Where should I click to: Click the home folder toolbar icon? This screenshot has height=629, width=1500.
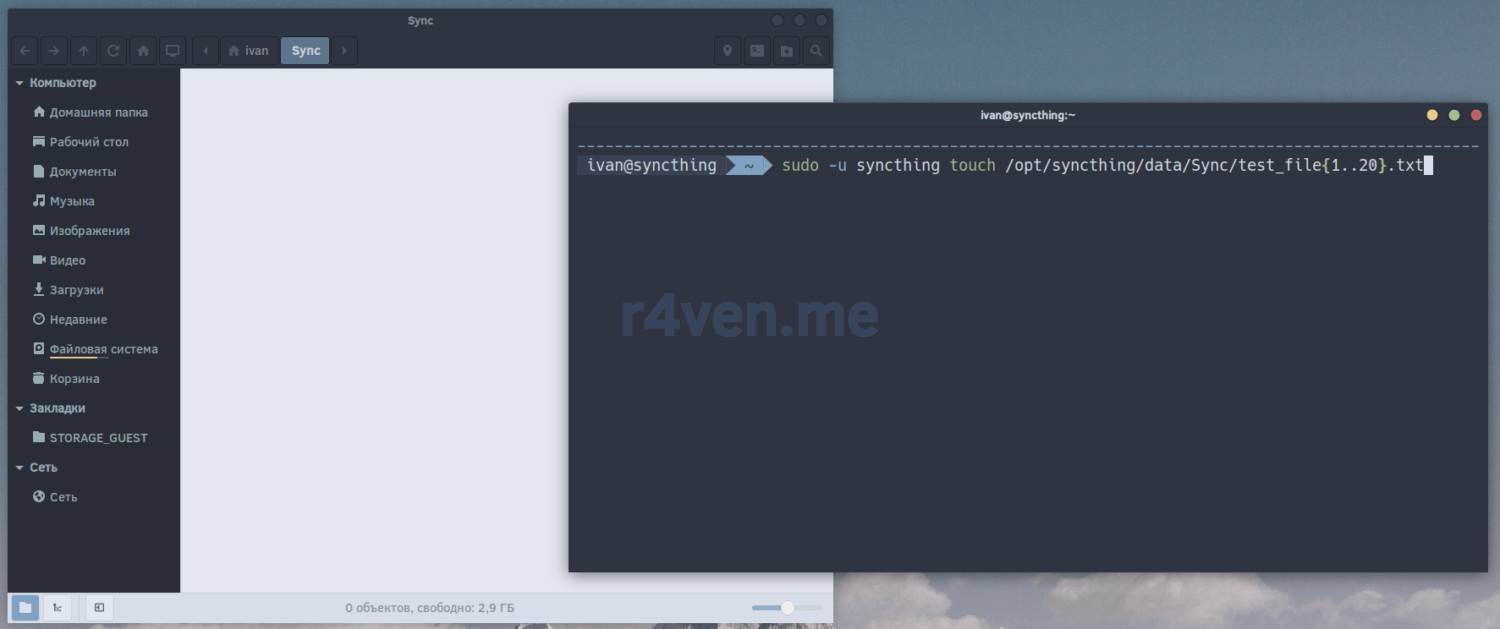(x=143, y=51)
